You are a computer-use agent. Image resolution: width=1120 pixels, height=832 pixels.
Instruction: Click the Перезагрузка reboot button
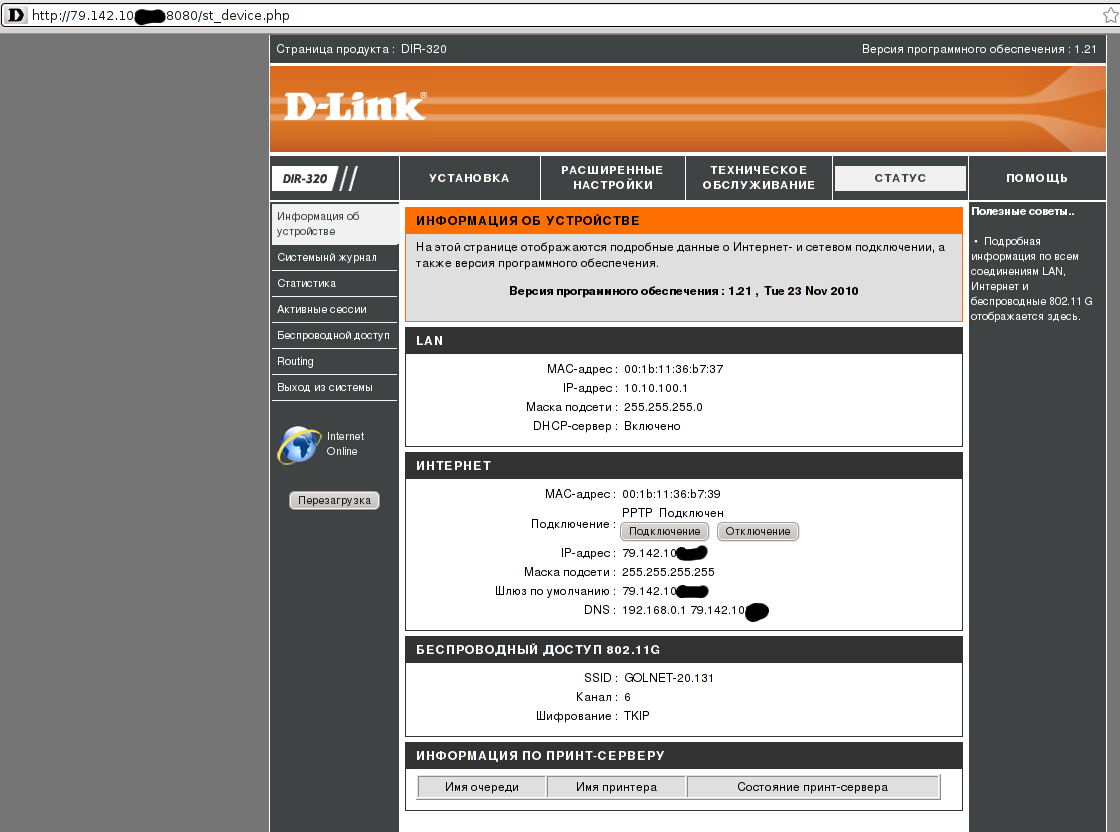point(334,501)
